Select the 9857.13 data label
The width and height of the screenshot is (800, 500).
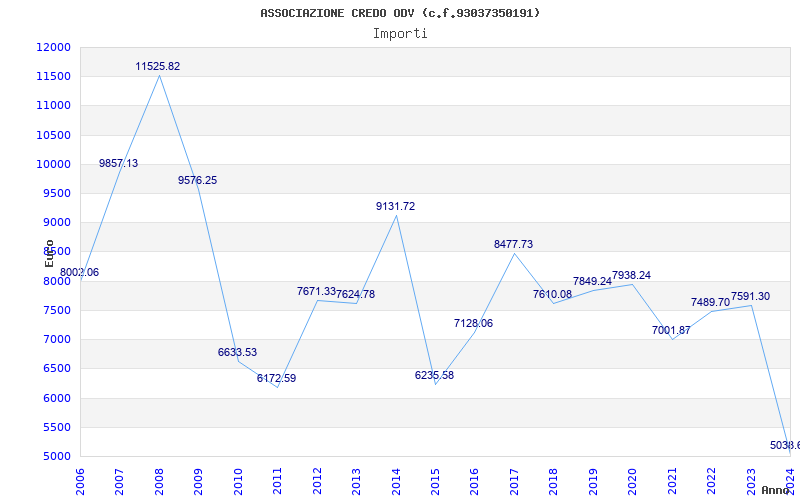click(118, 163)
